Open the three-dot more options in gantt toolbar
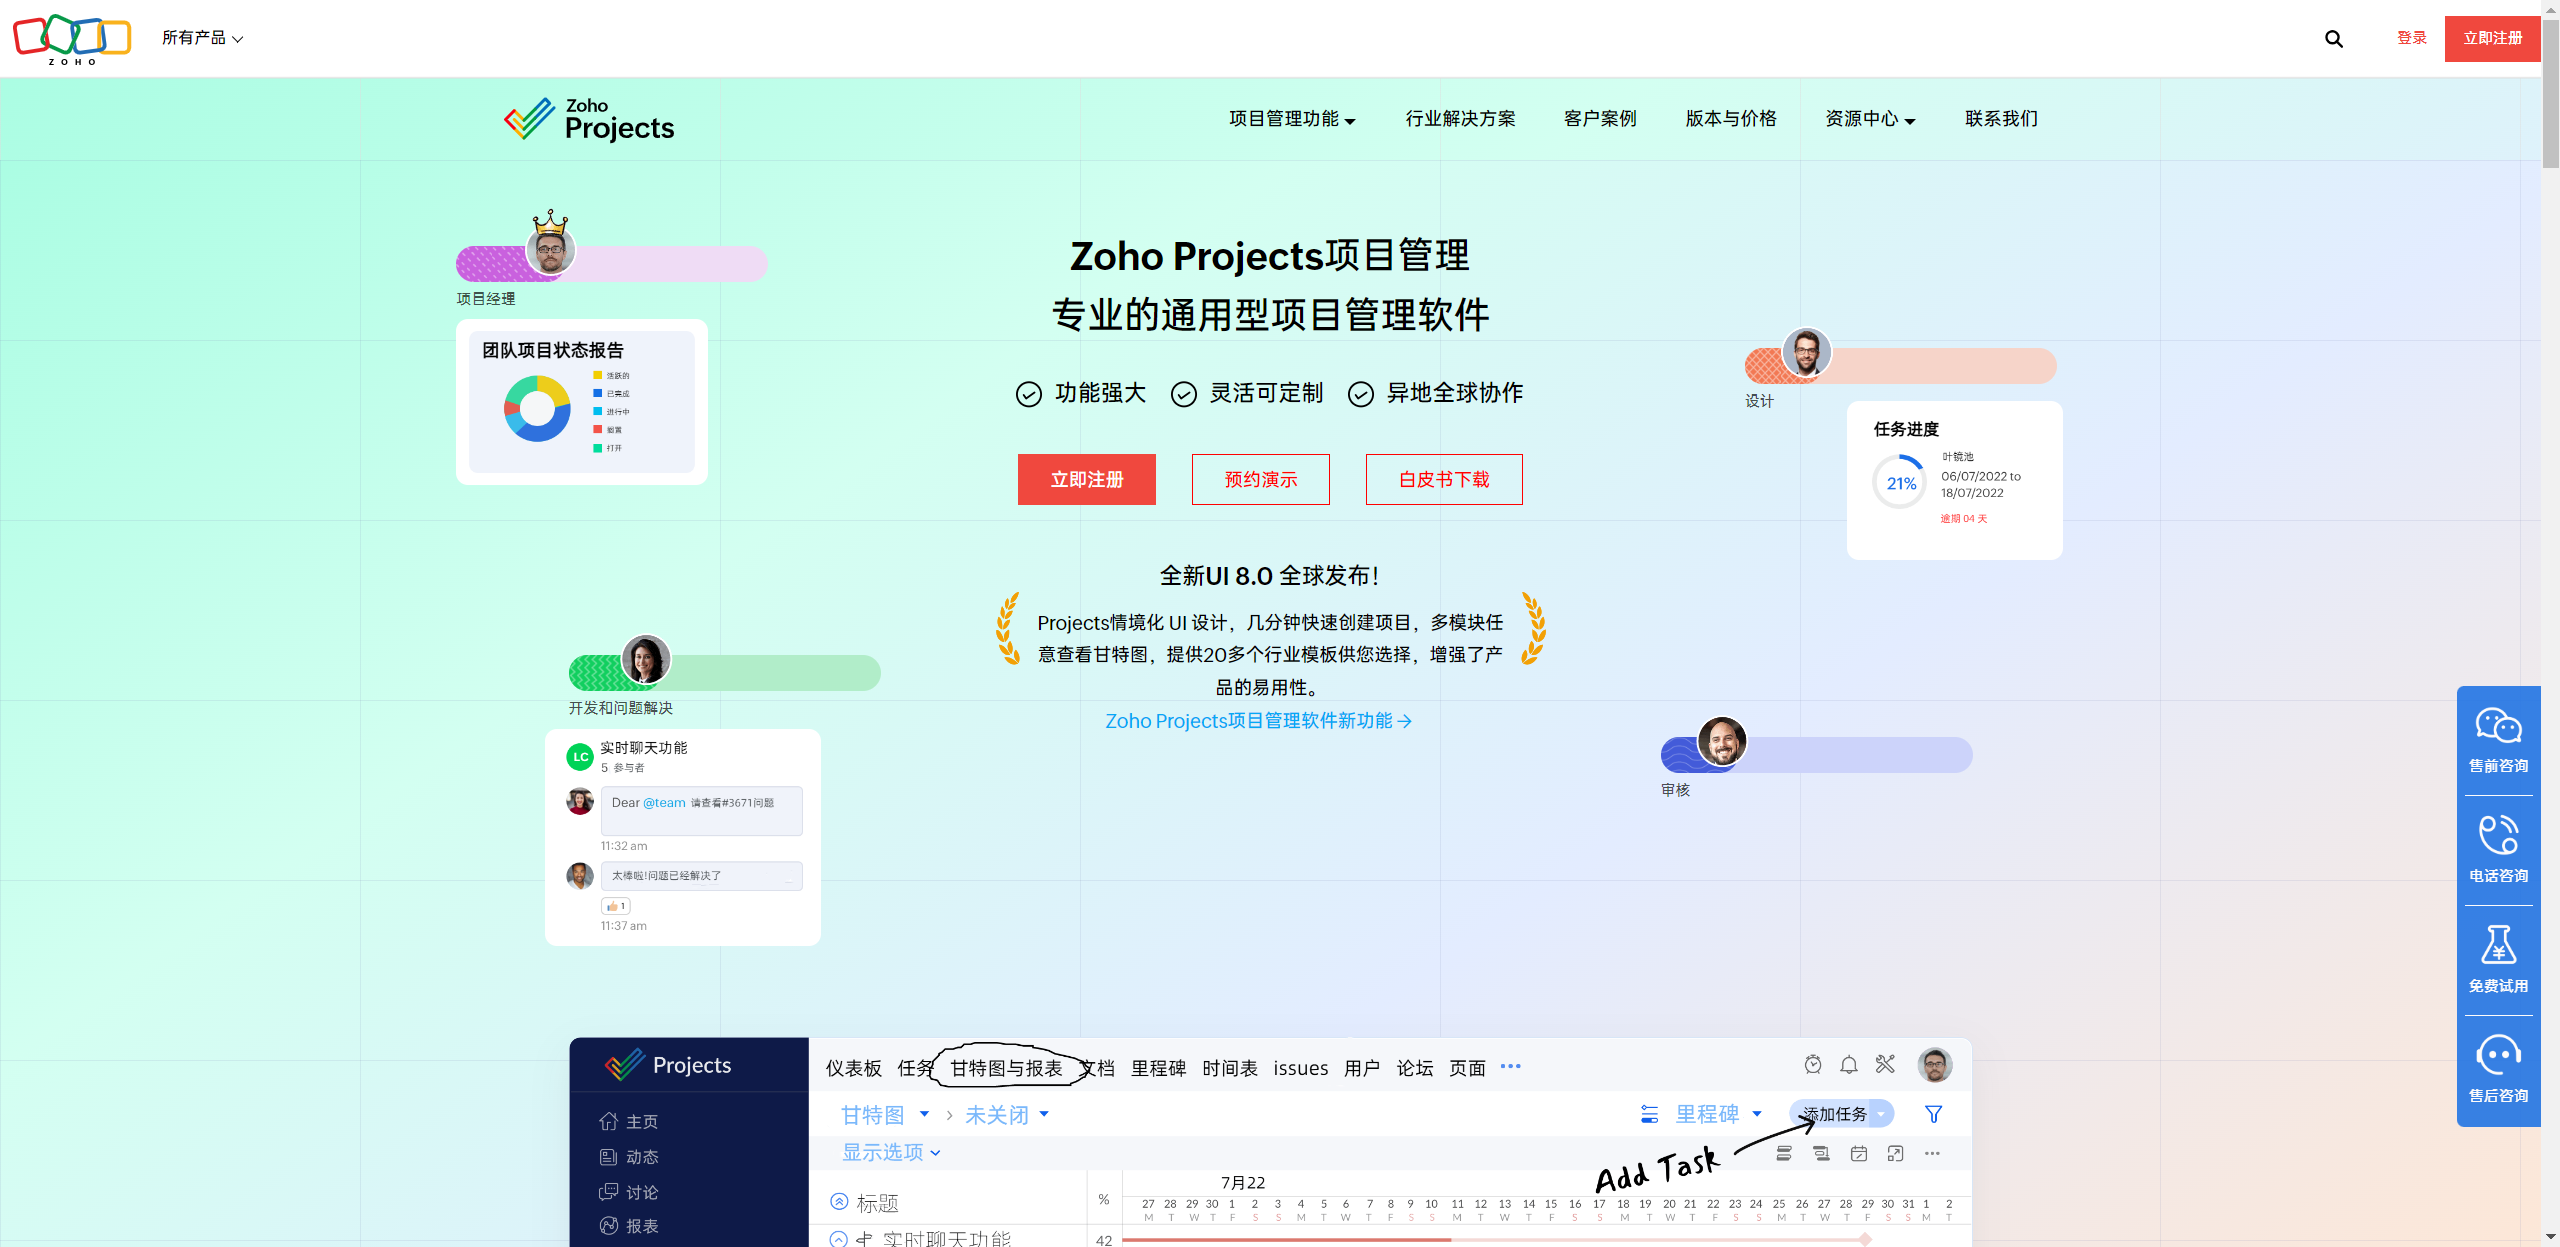Image resolution: width=2560 pixels, height=1247 pixels. click(1932, 1154)
